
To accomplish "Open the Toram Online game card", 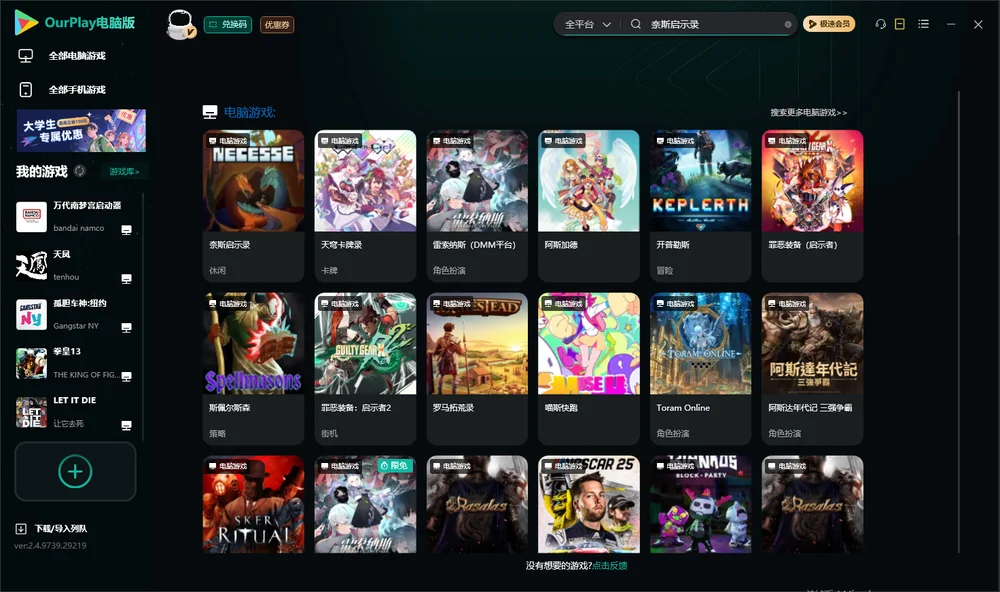I will click(x=700, y=368).
